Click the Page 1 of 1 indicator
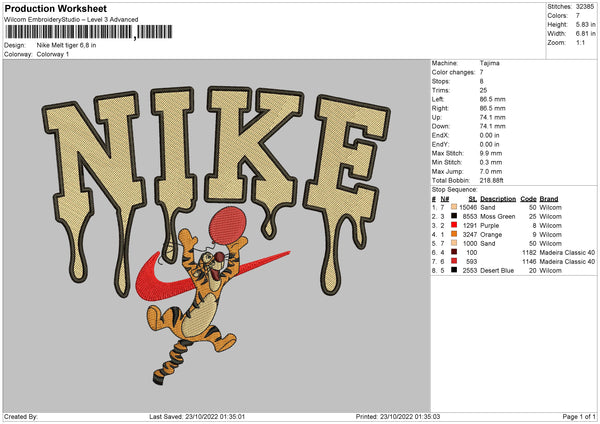This screenshot has height=424, width=600. pyautogui.click(x=579, y=416)
